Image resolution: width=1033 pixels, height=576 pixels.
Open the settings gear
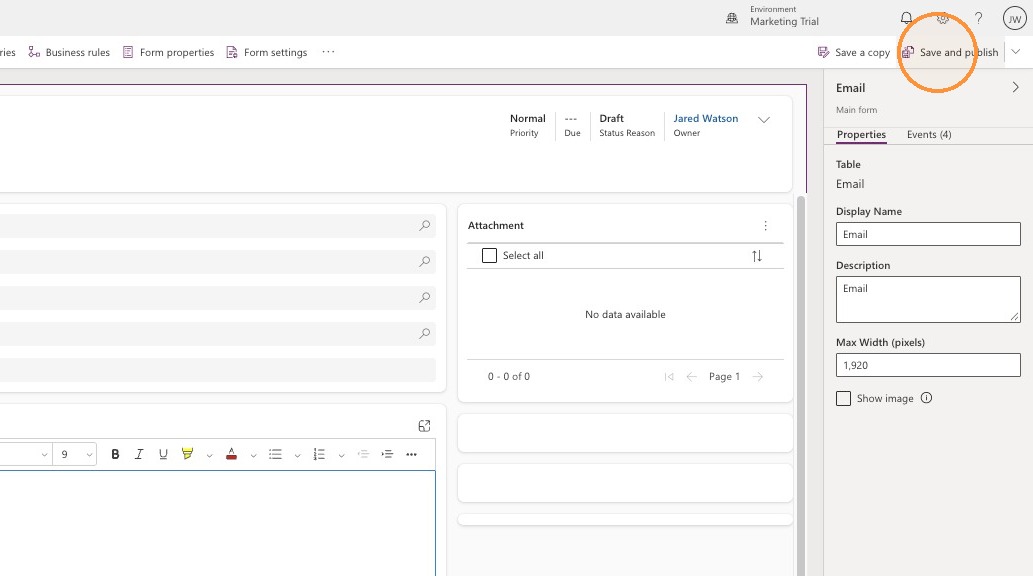point(943,18)
